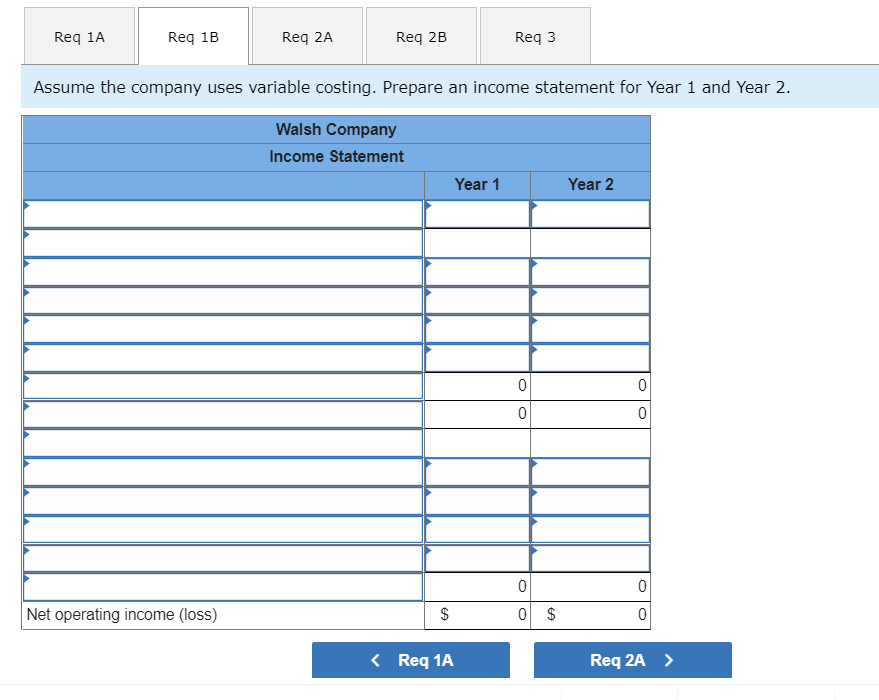879x700 pixels.
Task: Click the fifth row Year 1 amount field
Action: click(477, 328)
